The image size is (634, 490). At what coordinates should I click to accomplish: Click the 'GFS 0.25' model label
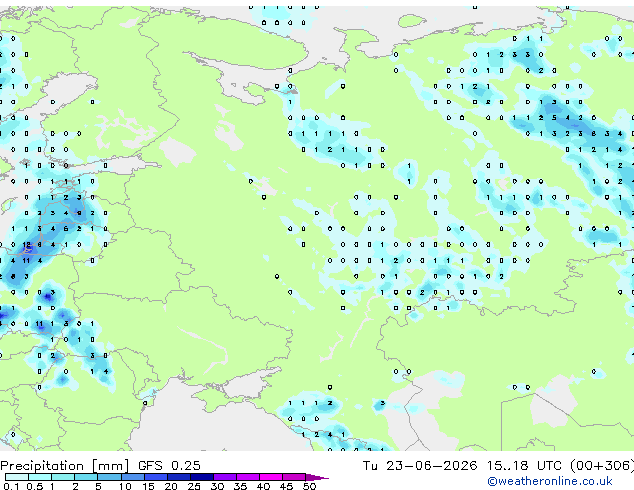pos(169,466)
